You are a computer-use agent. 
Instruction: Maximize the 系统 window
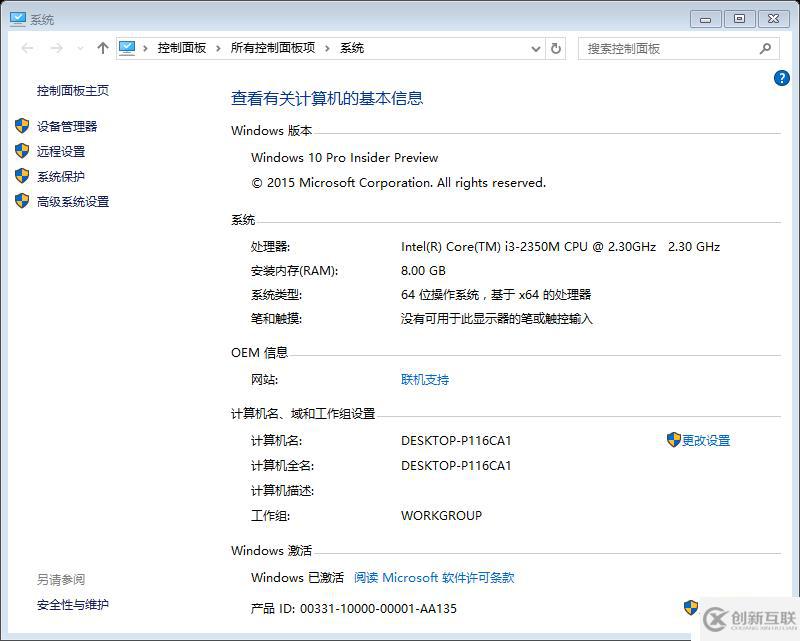coord(739,19)
